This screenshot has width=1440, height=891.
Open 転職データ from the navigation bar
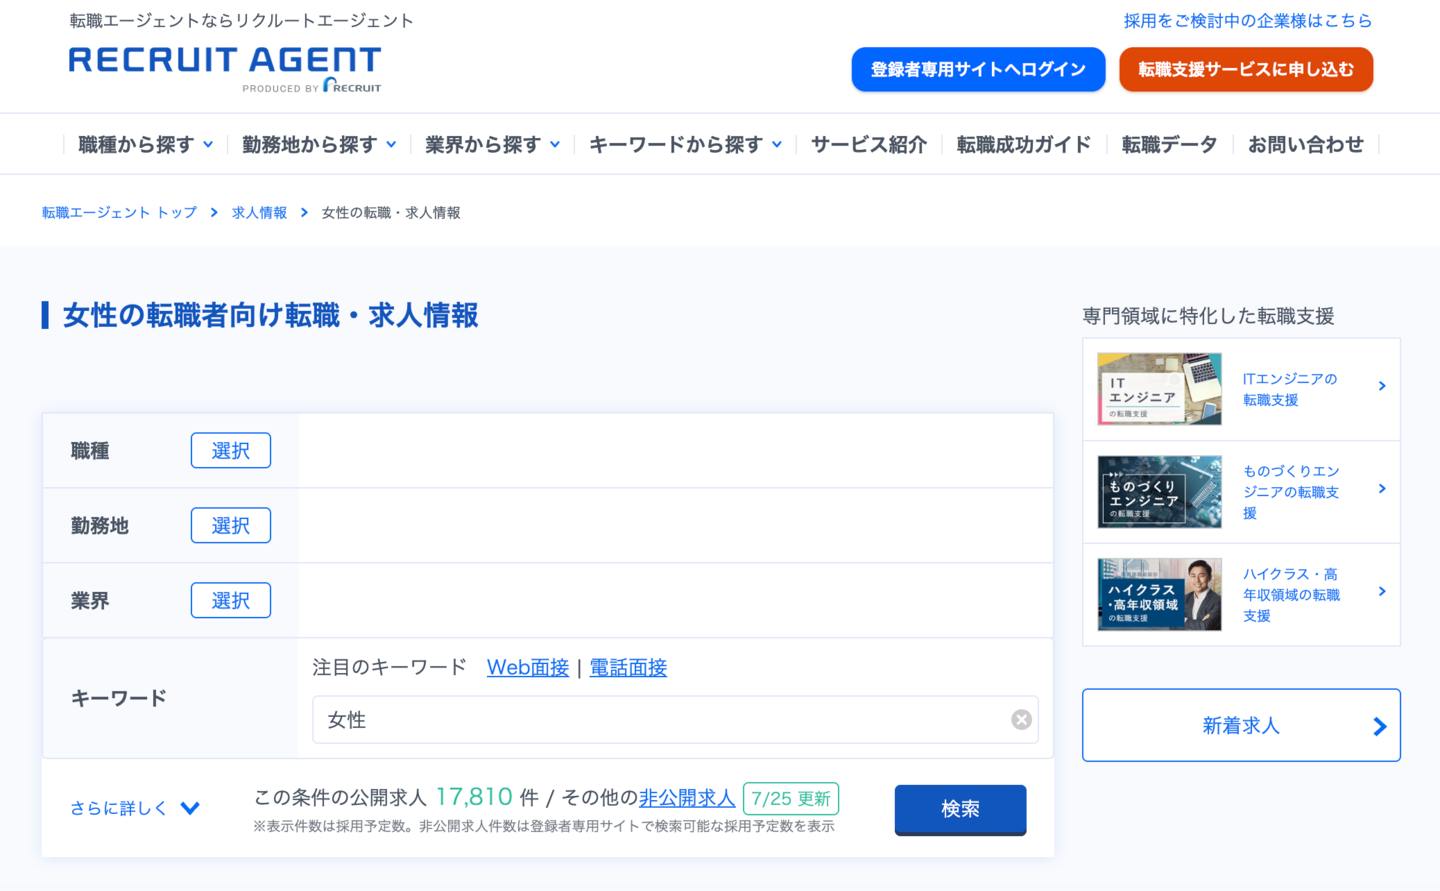click(x=1168, y=144)
